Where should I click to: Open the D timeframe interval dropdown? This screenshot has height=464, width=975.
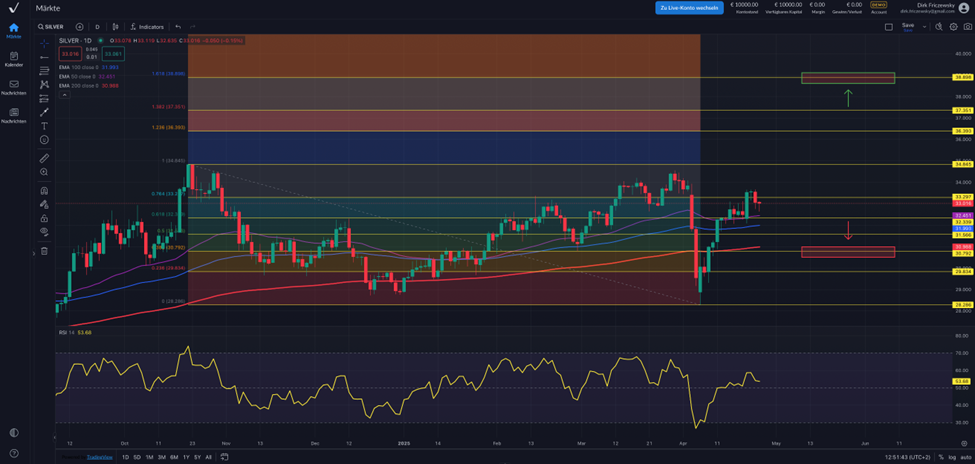pyautogui.click(x=97, y=27)
